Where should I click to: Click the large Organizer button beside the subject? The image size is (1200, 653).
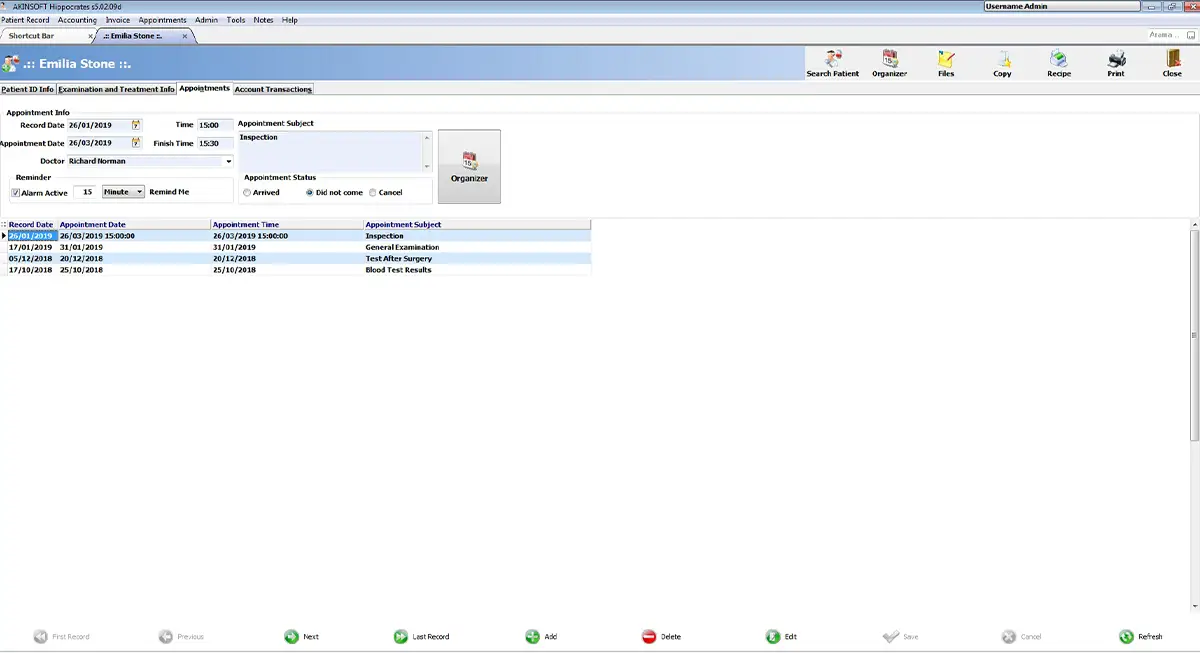469,166
